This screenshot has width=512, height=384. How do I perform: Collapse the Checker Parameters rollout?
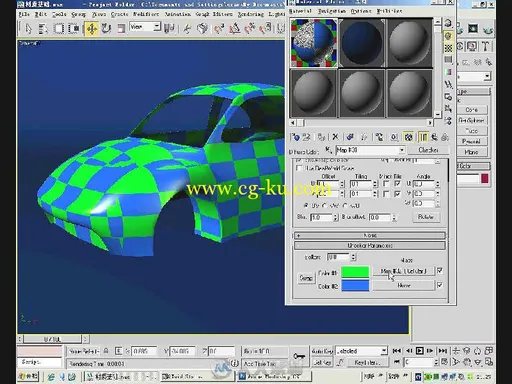pos(370,246)
